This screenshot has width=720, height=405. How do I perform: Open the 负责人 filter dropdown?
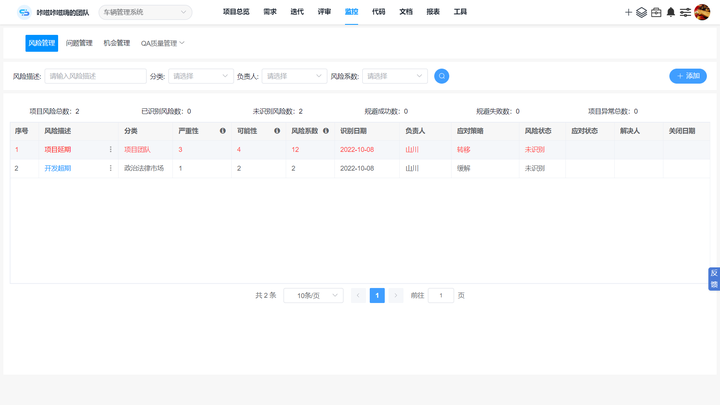(x=294, y=76)
